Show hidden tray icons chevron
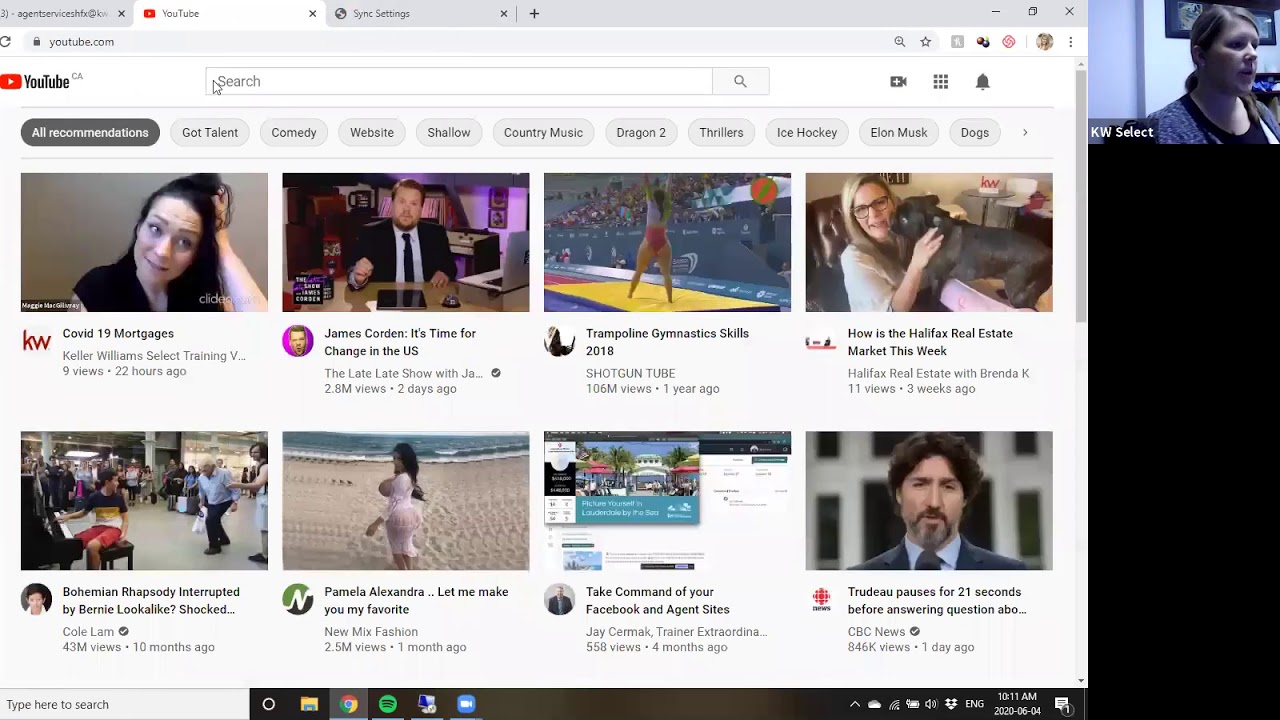This screenshot has width=1280, height=720. (855, 705)
